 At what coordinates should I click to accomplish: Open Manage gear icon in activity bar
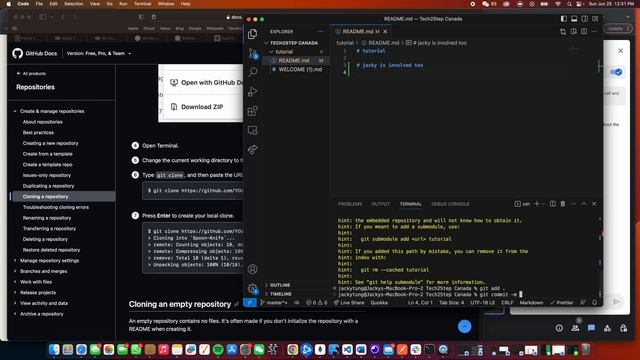[253, 289]
